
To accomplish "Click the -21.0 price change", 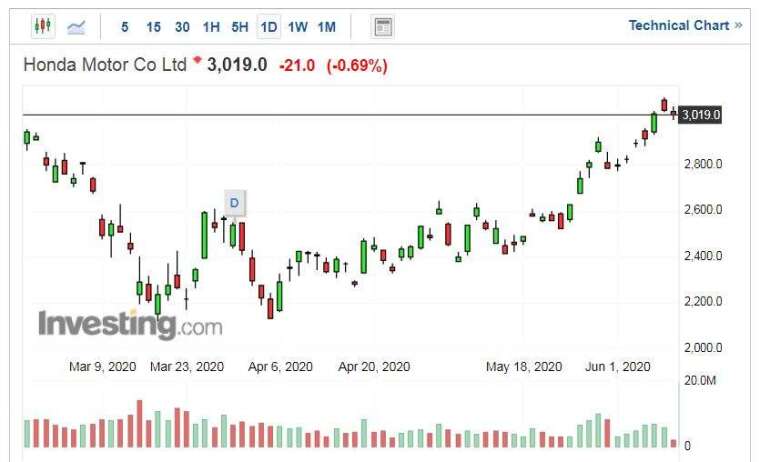I will [297, 65].
